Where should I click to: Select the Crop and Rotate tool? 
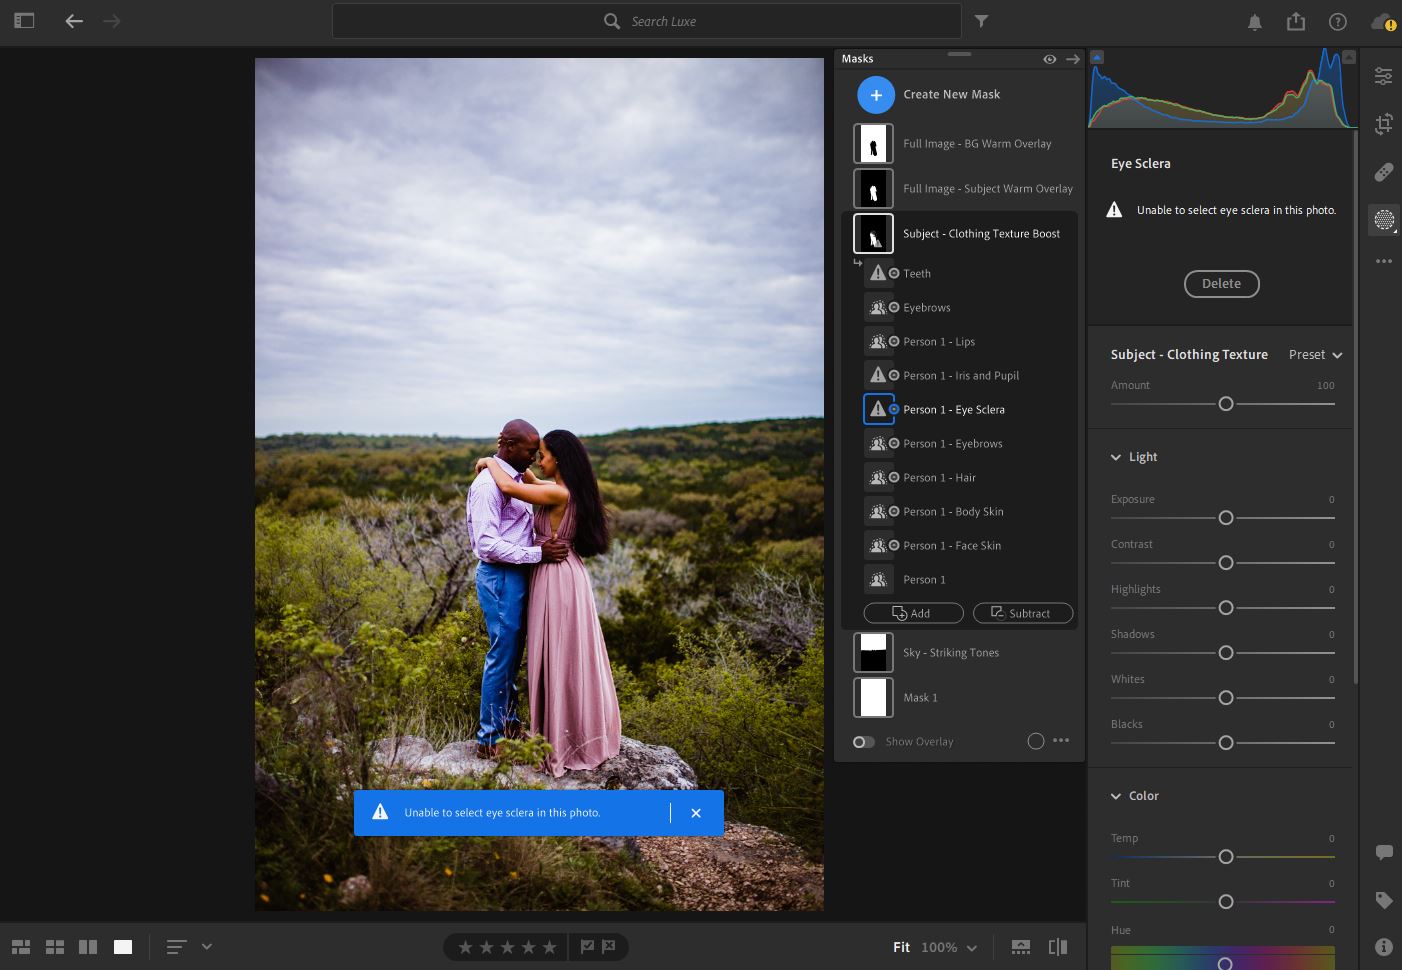(1384, 124)
